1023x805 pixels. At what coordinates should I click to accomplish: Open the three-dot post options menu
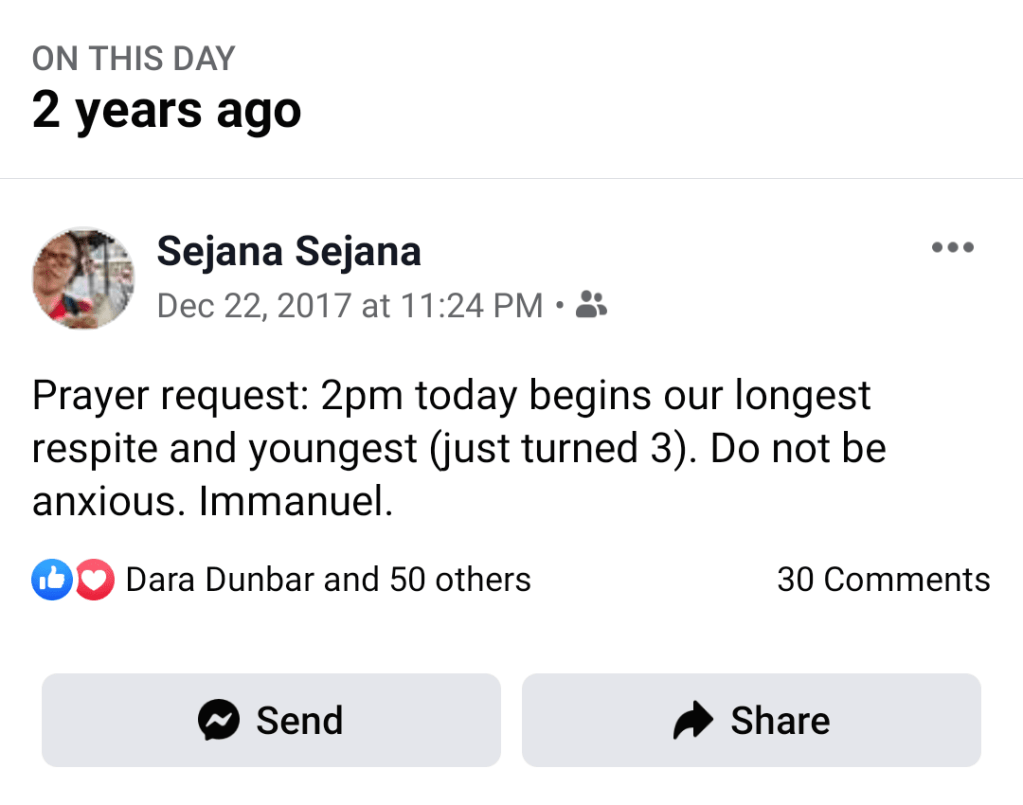951,248
